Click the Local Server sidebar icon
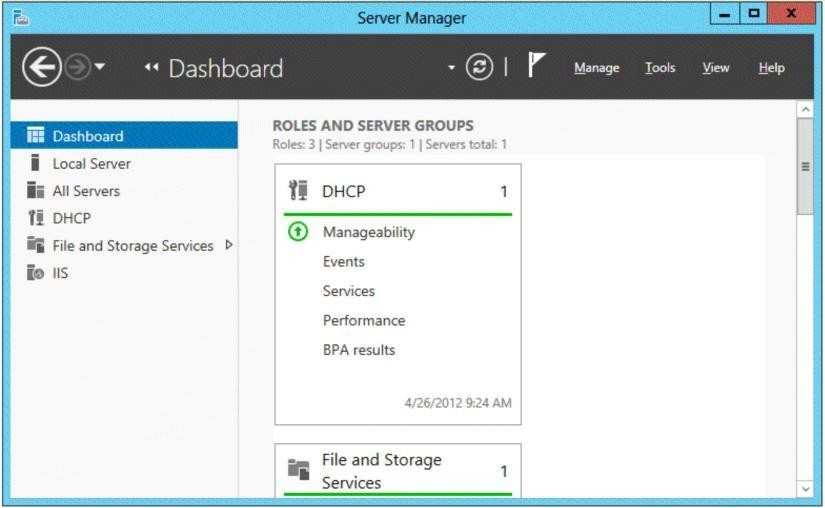Image resolution: width=825 pixels, height=508 pixels. point(35,162)
